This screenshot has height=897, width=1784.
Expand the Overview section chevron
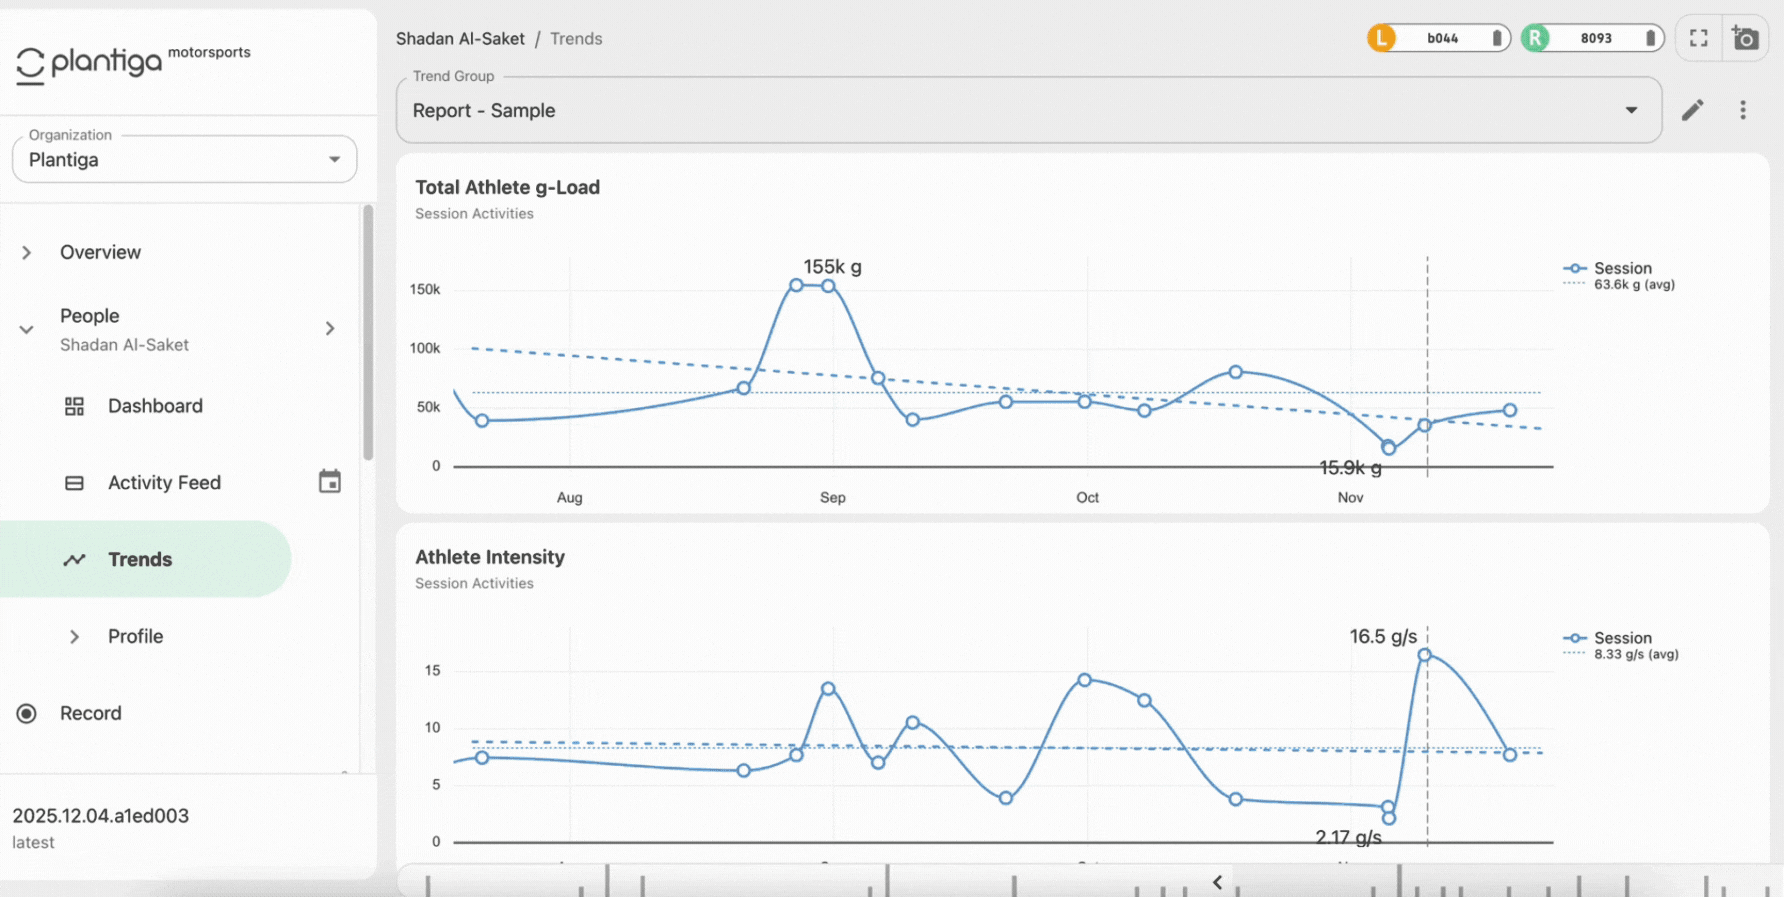coord(27,253)
